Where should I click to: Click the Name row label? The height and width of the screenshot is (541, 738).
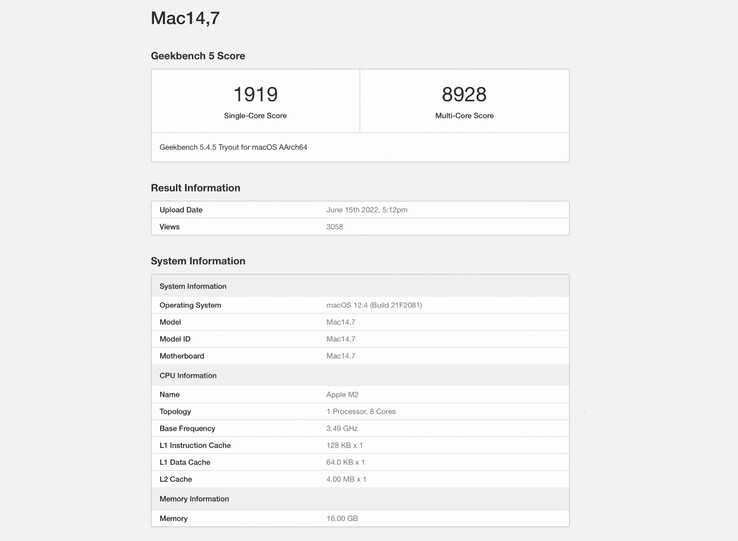[169, 395]
